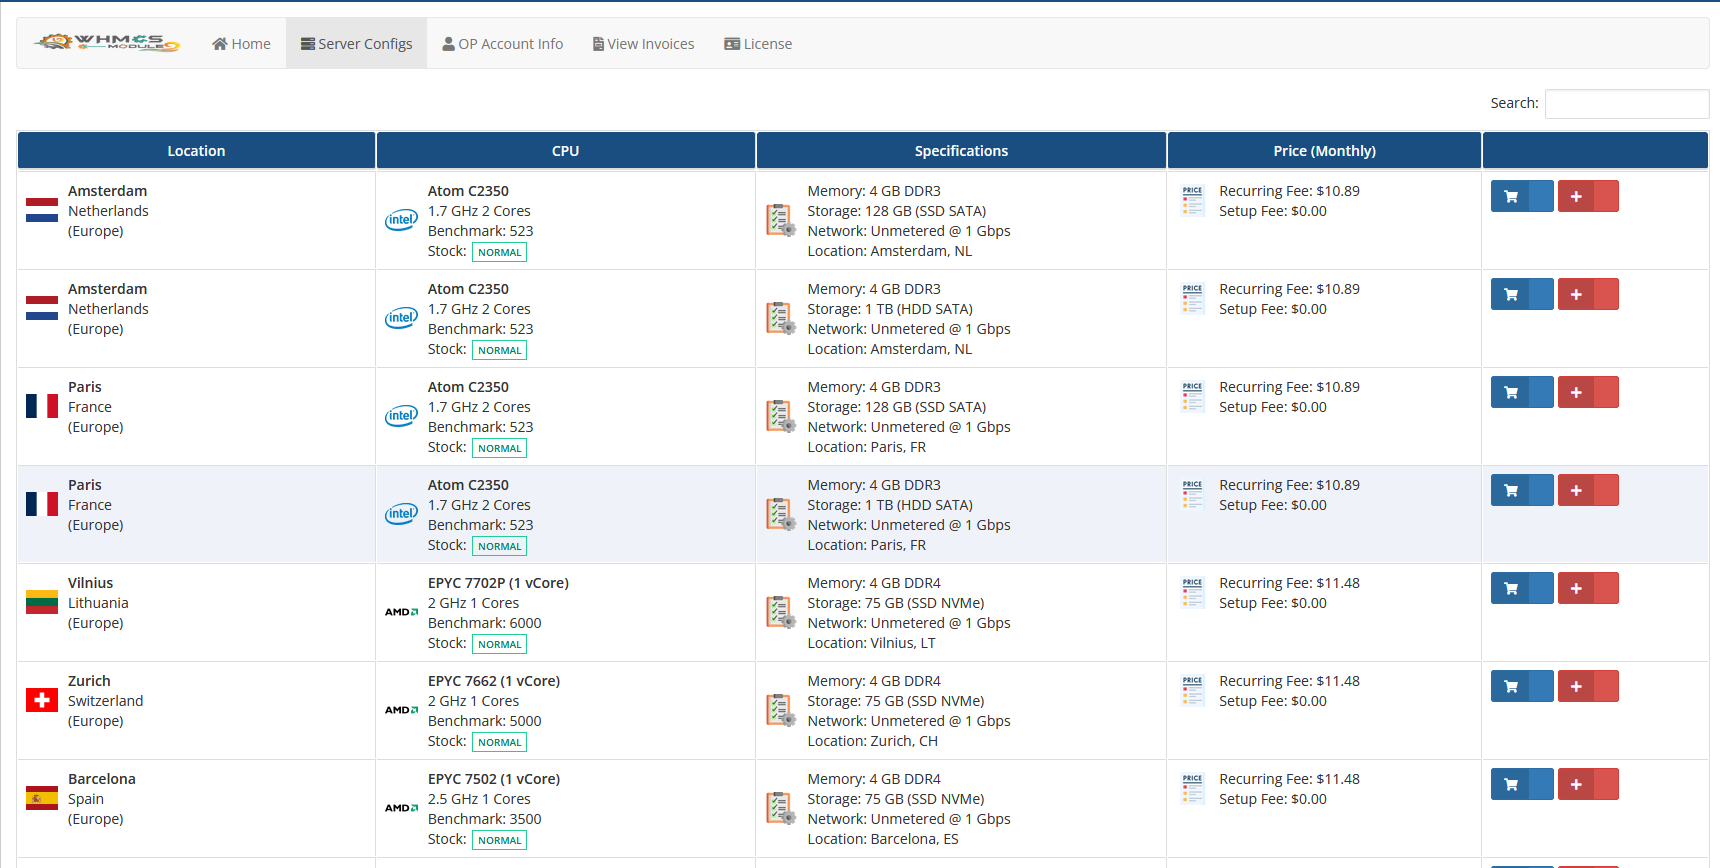Add Paris 1 TB HDD server to cart

(1522, 490)
